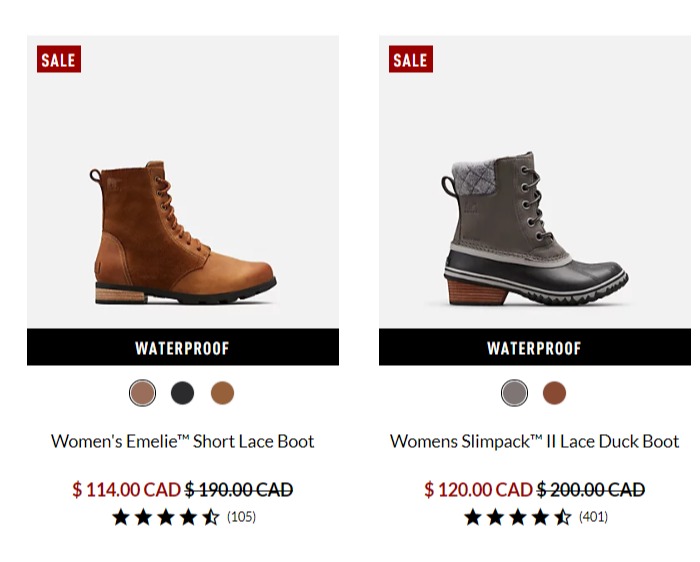Click the SALE badge on the Emelie boot

[x=59, y=59]
